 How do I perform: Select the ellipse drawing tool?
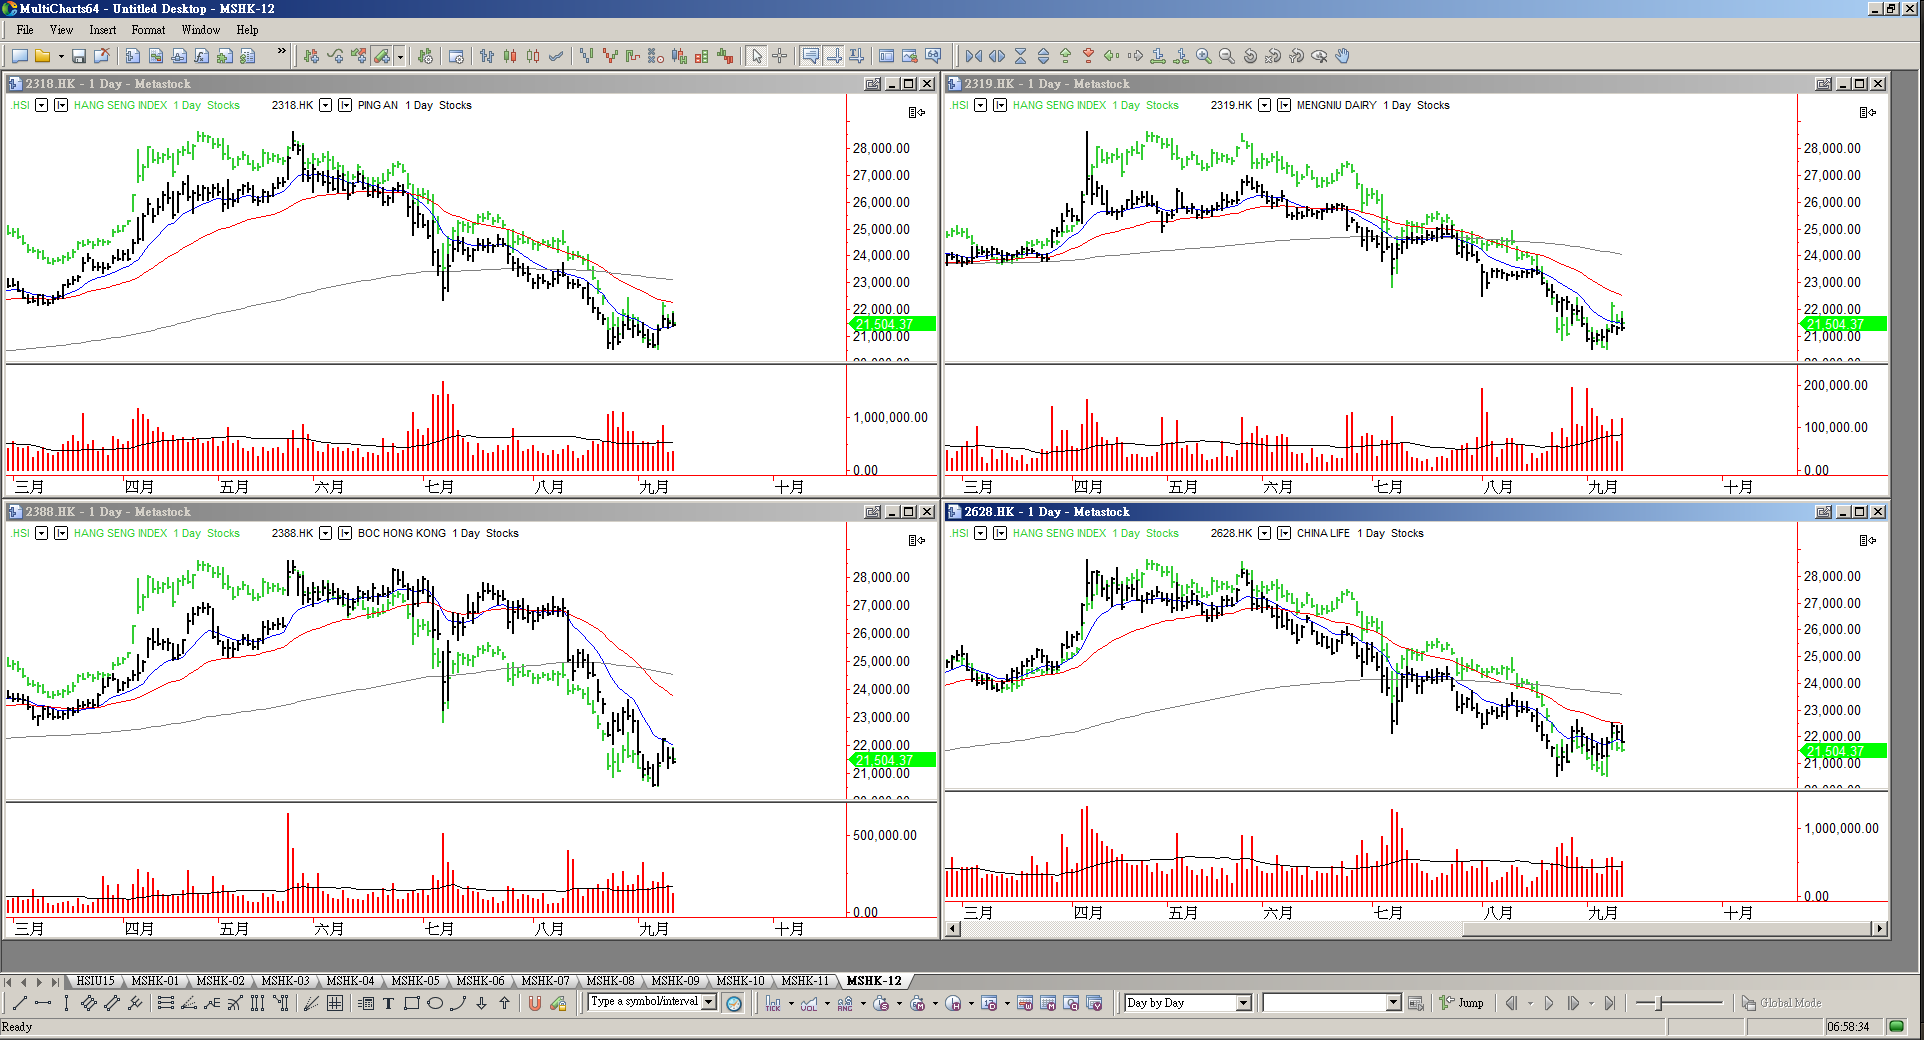(434, 1003)
